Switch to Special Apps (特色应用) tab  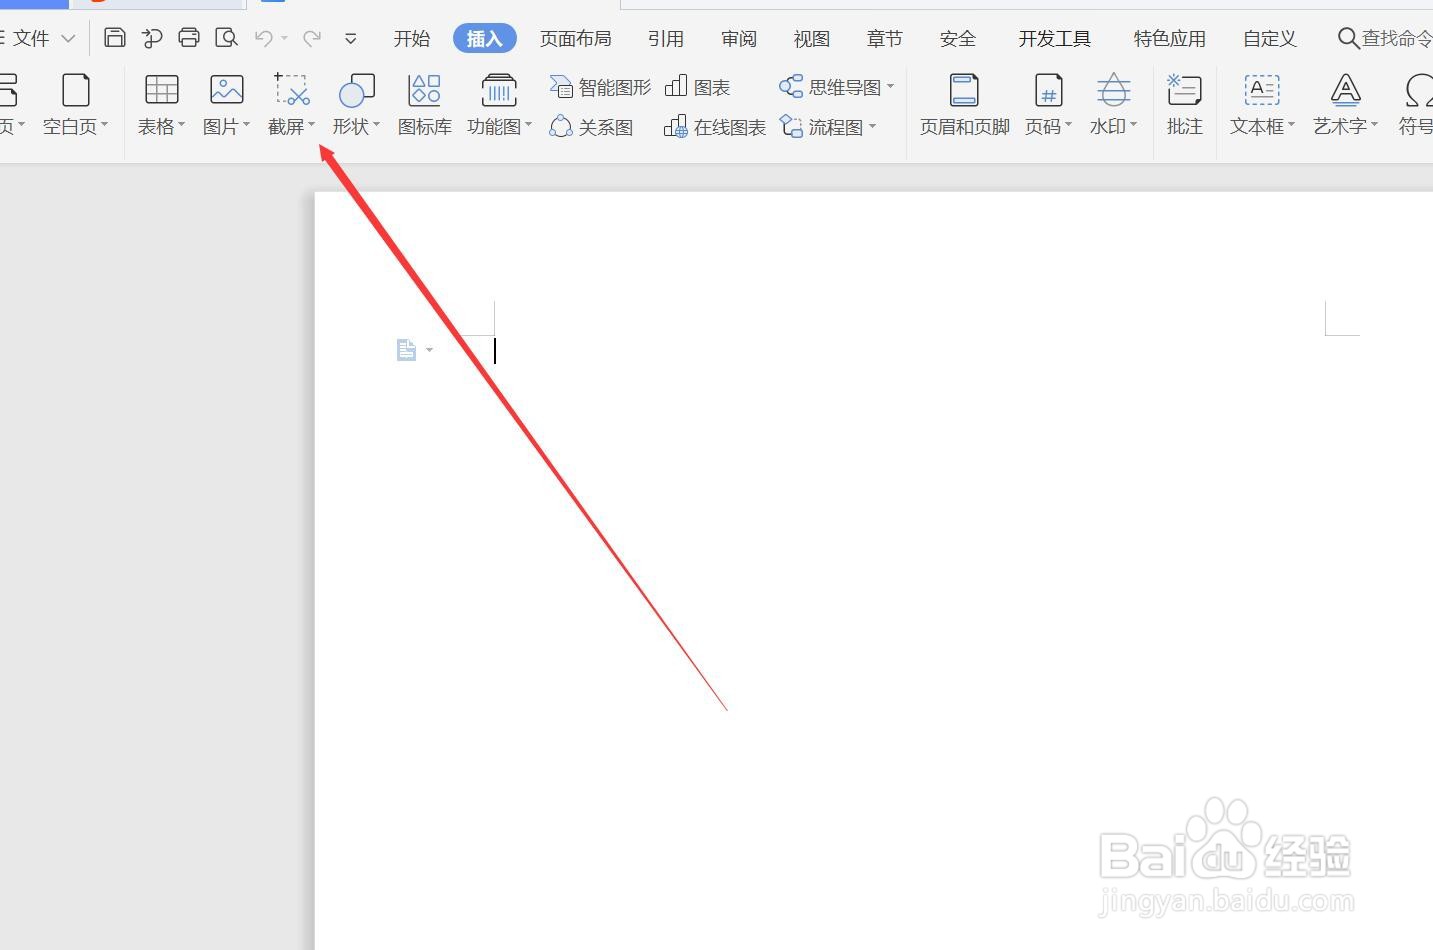click(x=1169, y=38)
